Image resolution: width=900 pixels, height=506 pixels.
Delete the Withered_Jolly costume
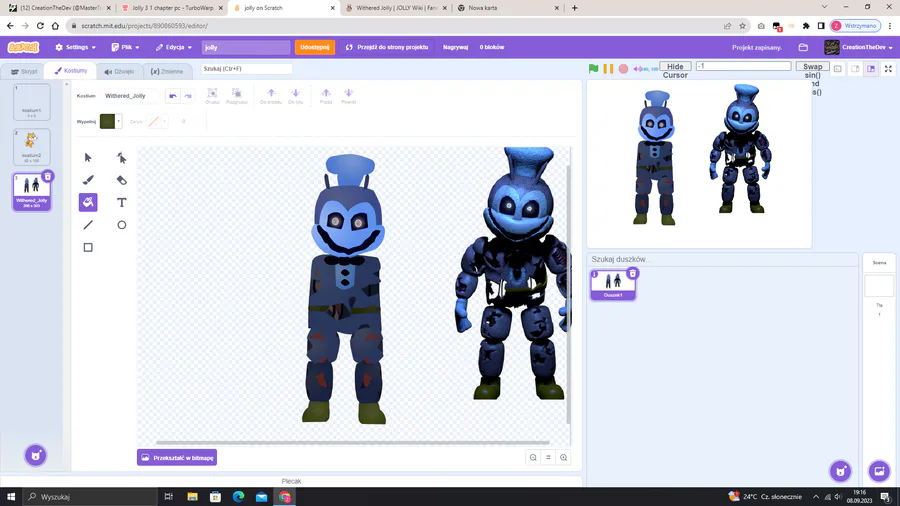coord(48,177)
